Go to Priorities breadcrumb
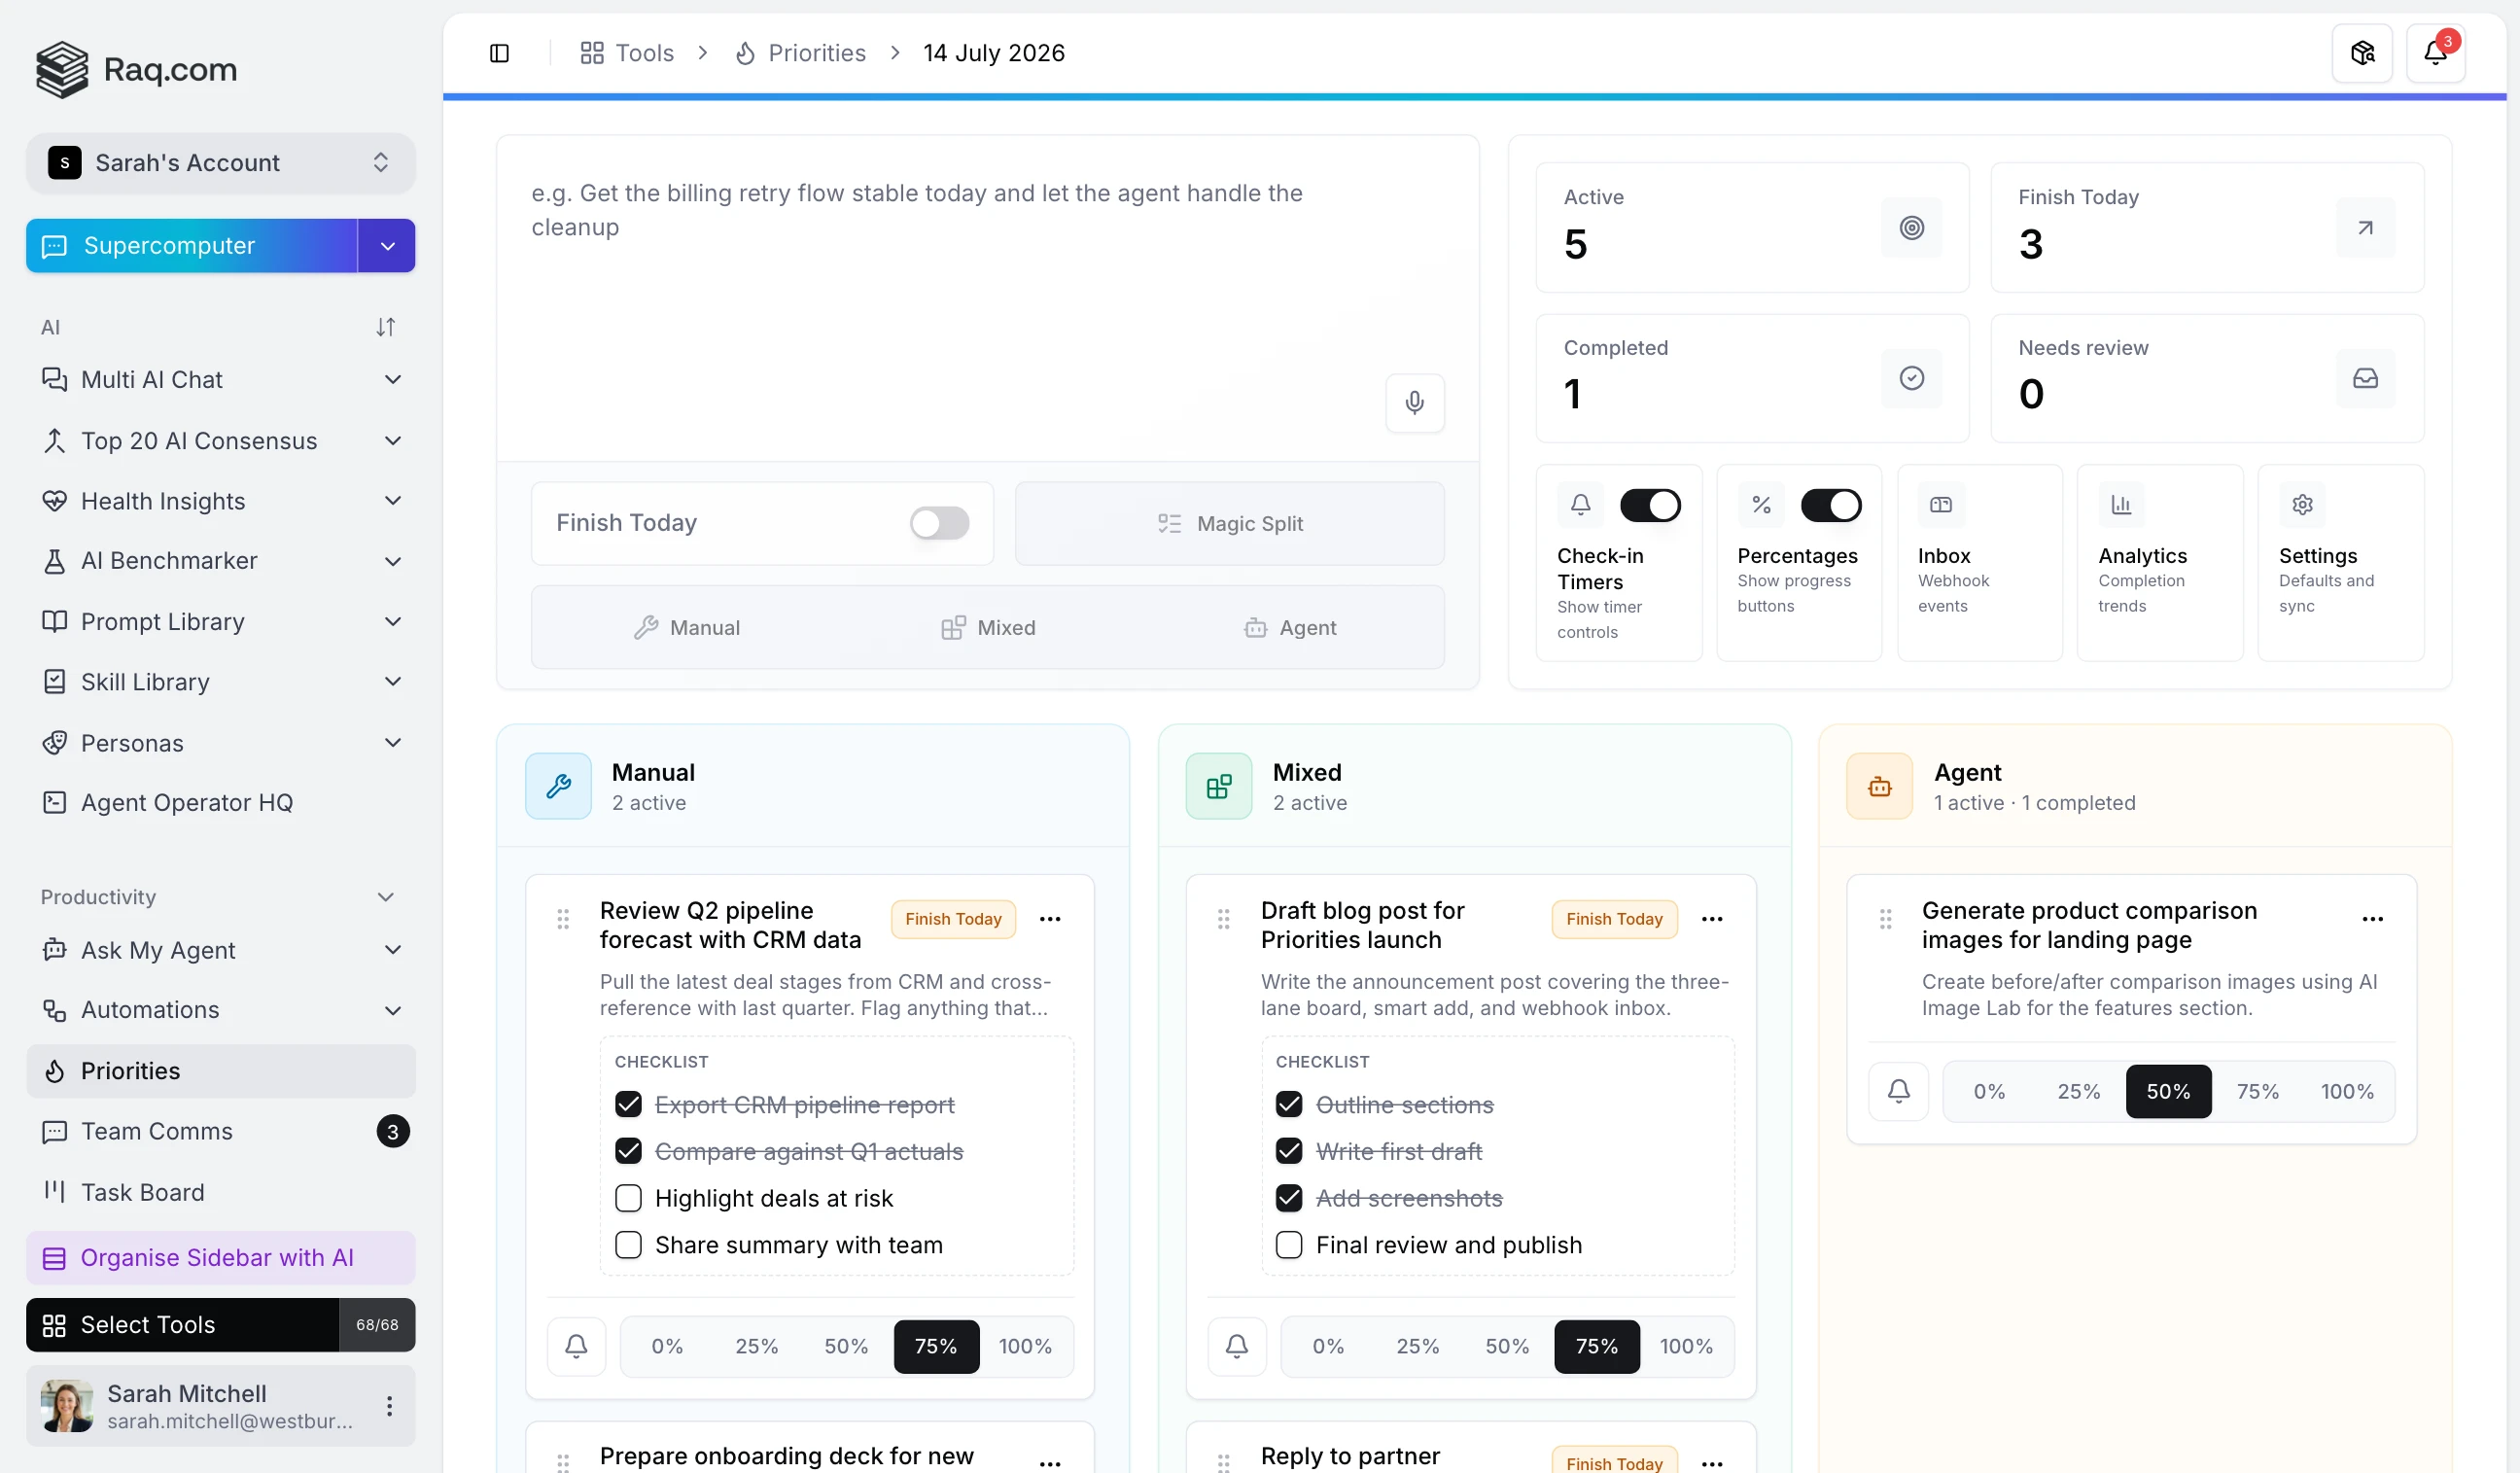The image size is (2520, 1473). (x=800, y=53)
